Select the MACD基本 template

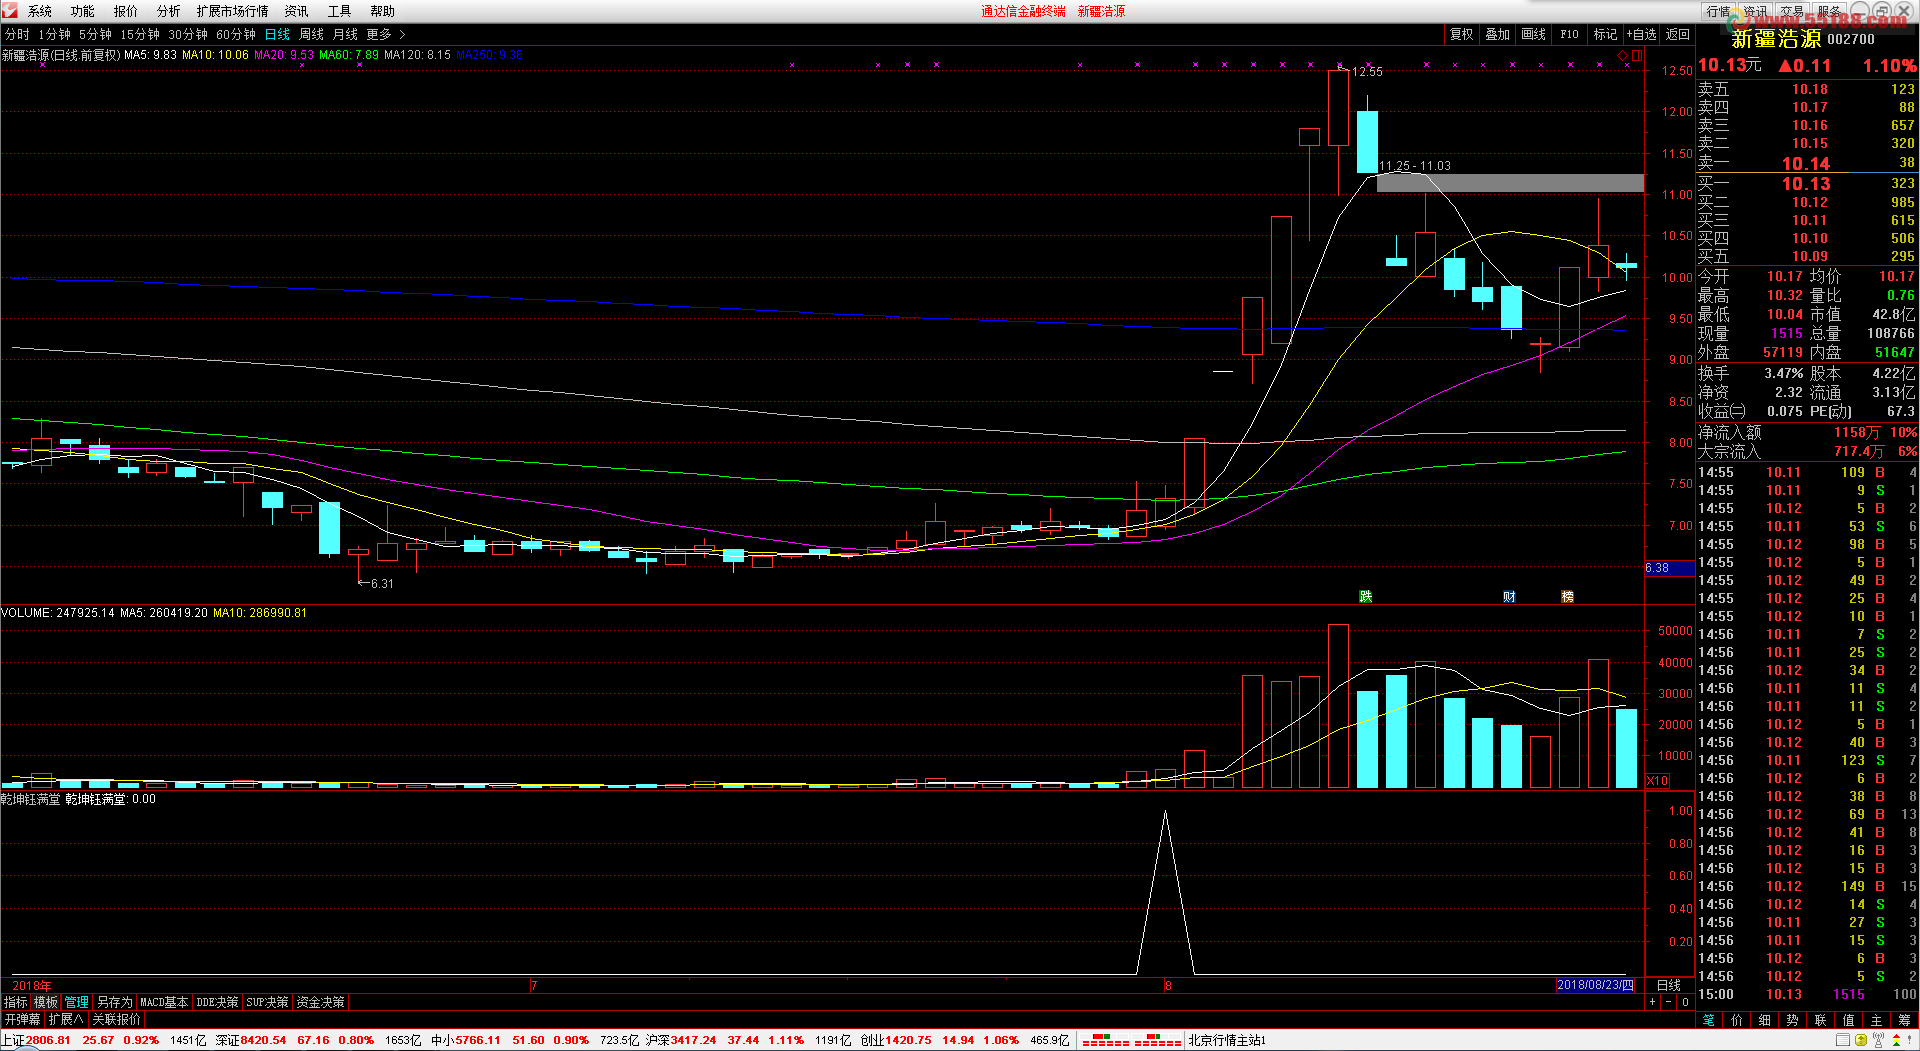click(x=164, y=1002)
